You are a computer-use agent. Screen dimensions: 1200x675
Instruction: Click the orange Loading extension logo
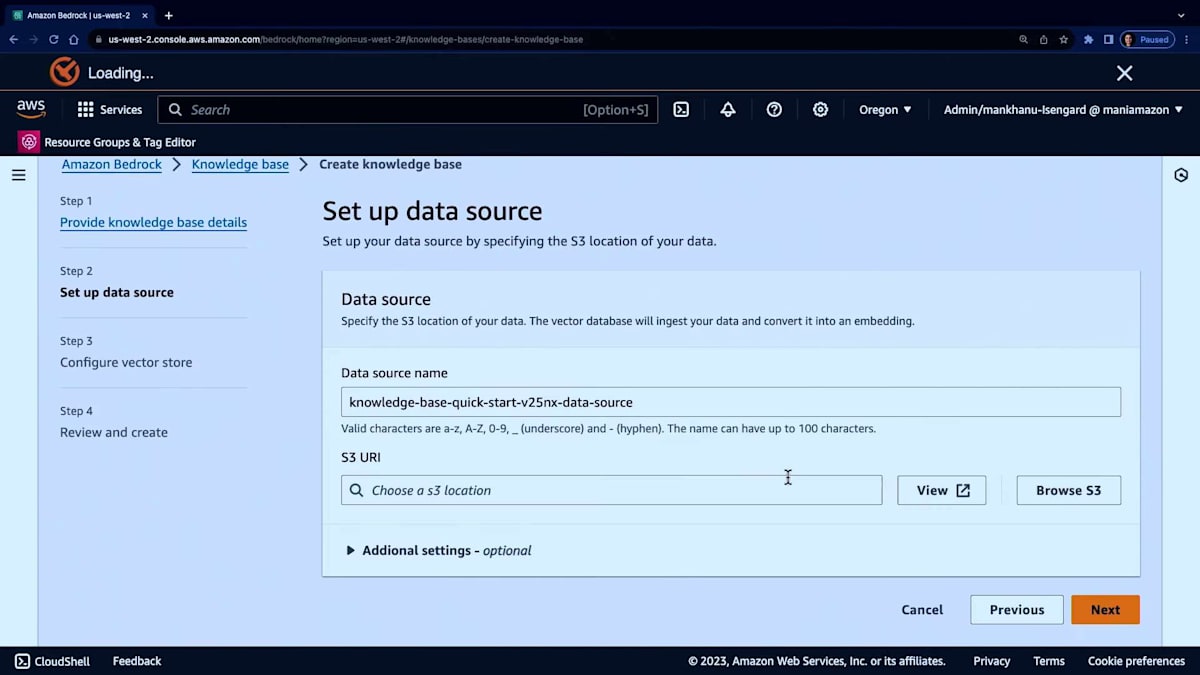point(65,72)
